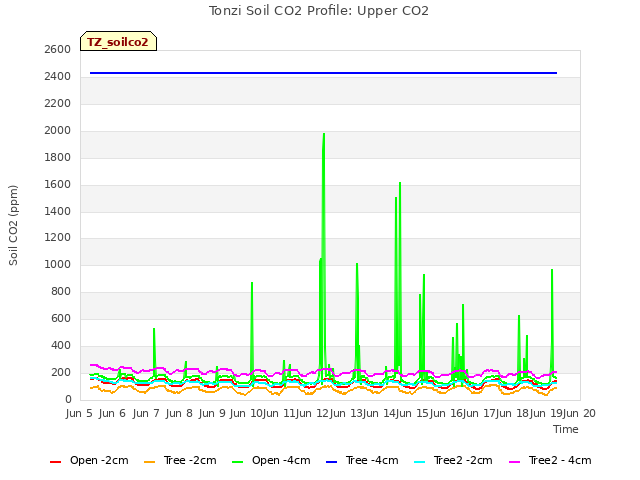Click the 2600 y-axis tick value
640x480 pixels.
click(58, 49)
